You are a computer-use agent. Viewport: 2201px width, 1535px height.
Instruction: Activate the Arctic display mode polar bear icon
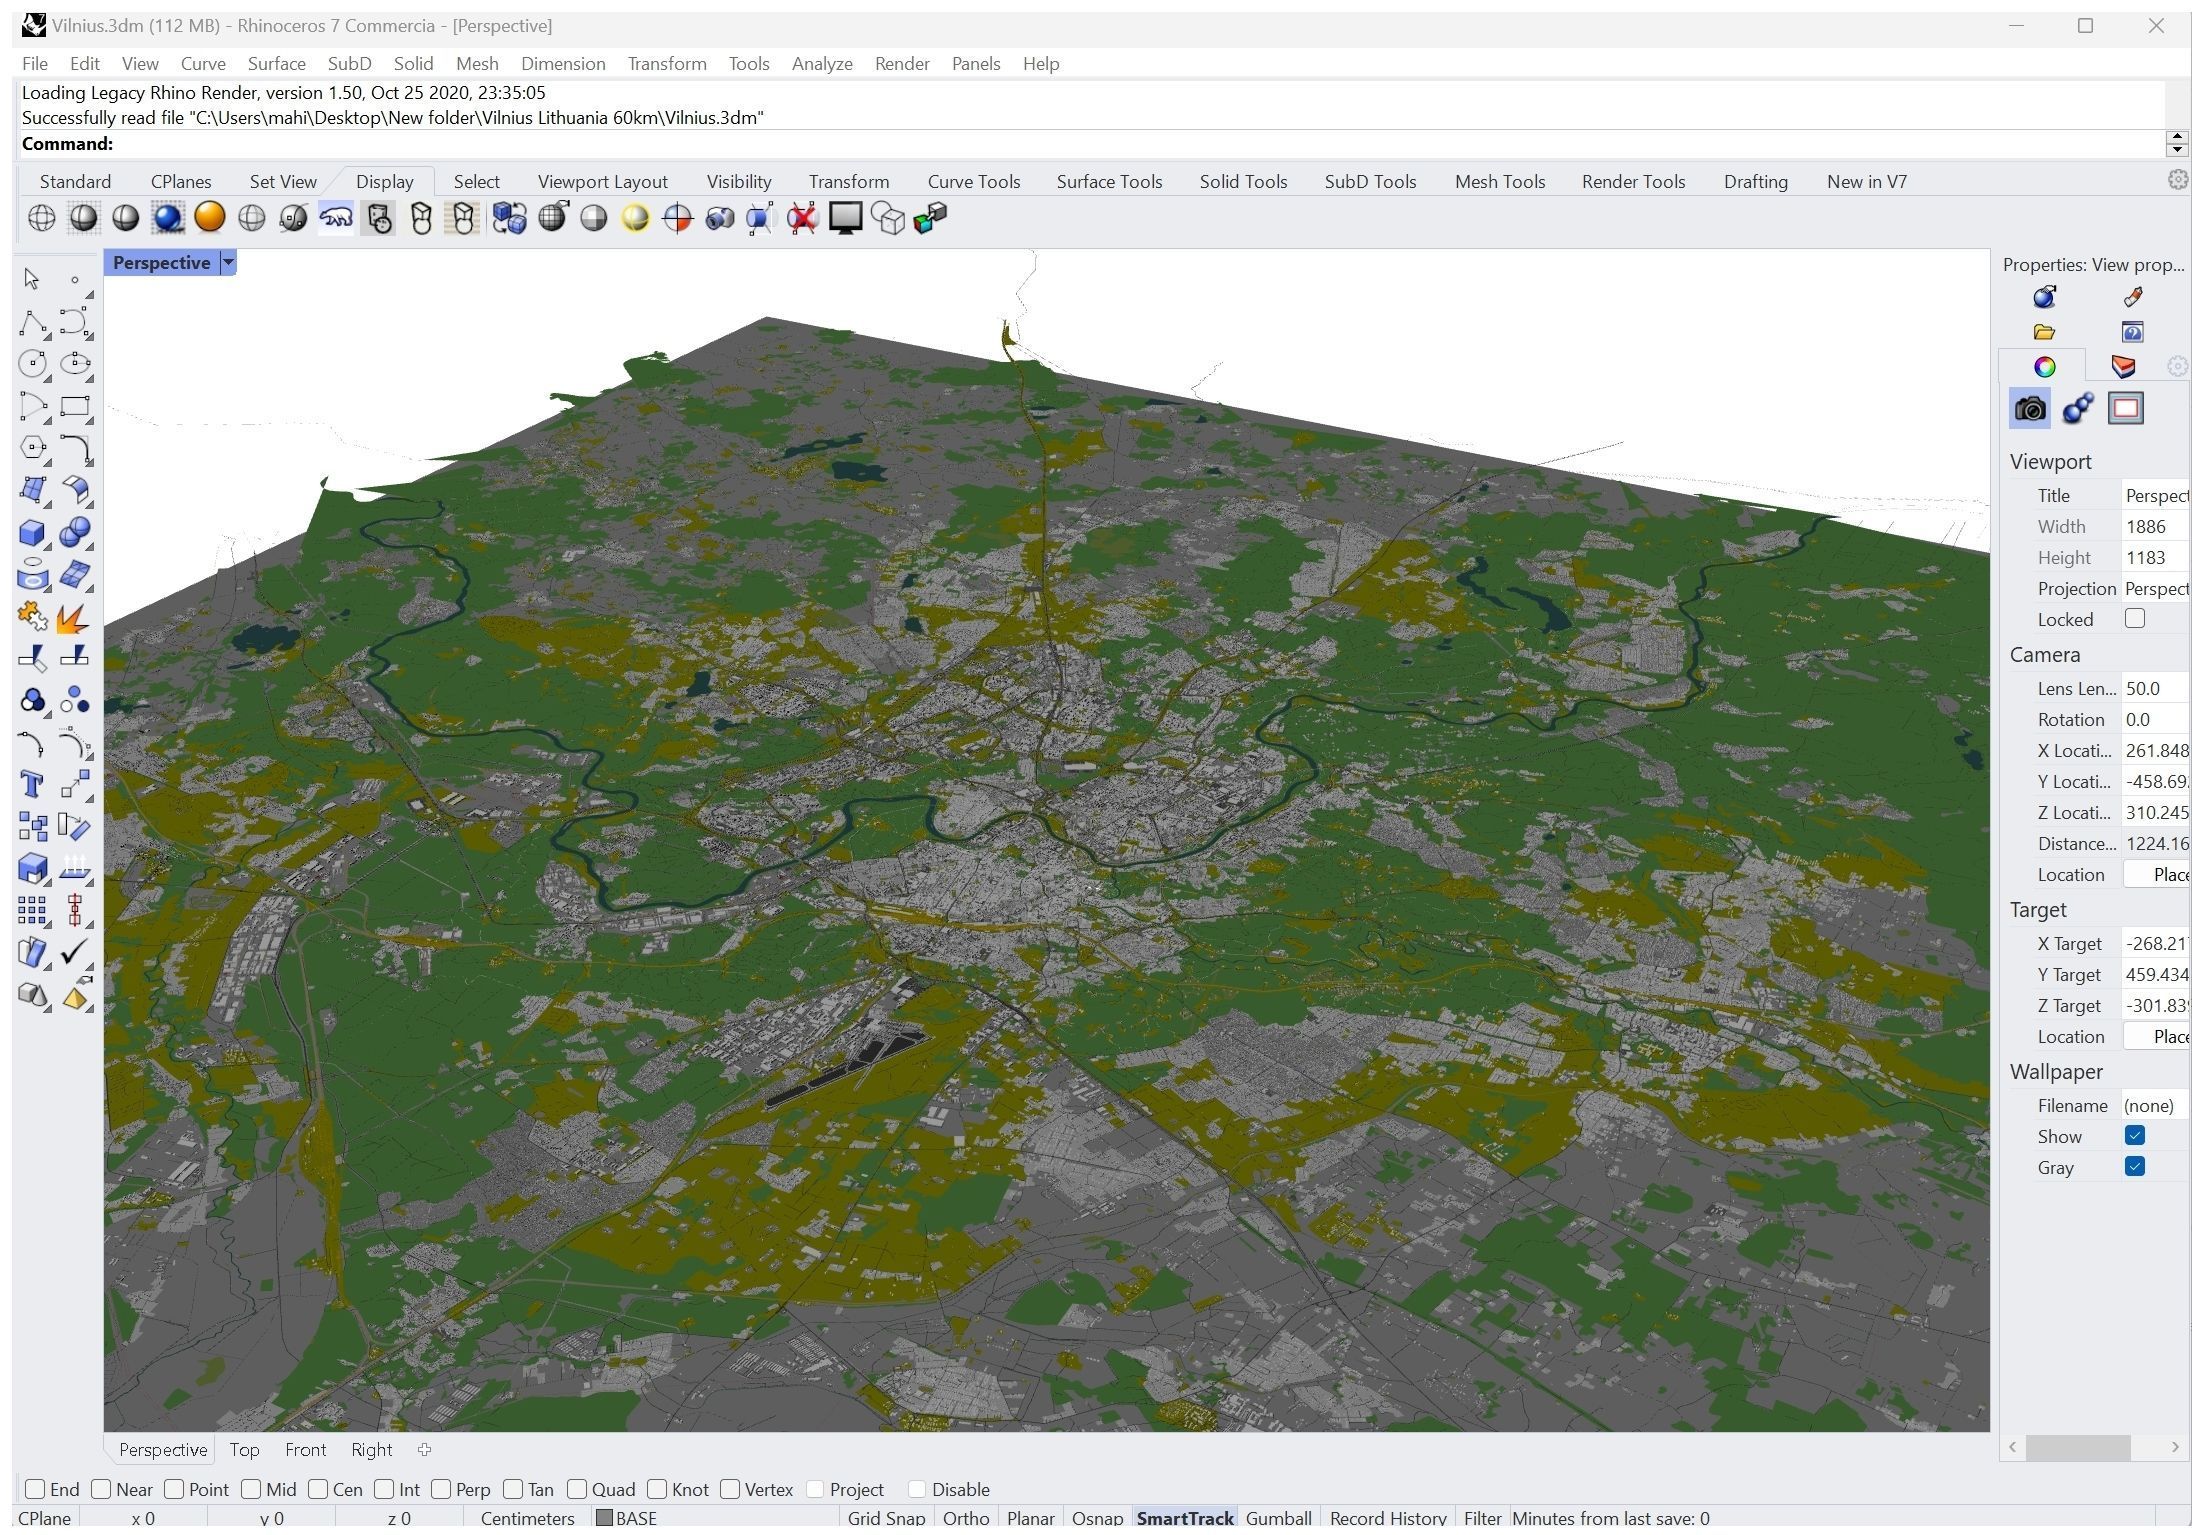click(336, 218)
